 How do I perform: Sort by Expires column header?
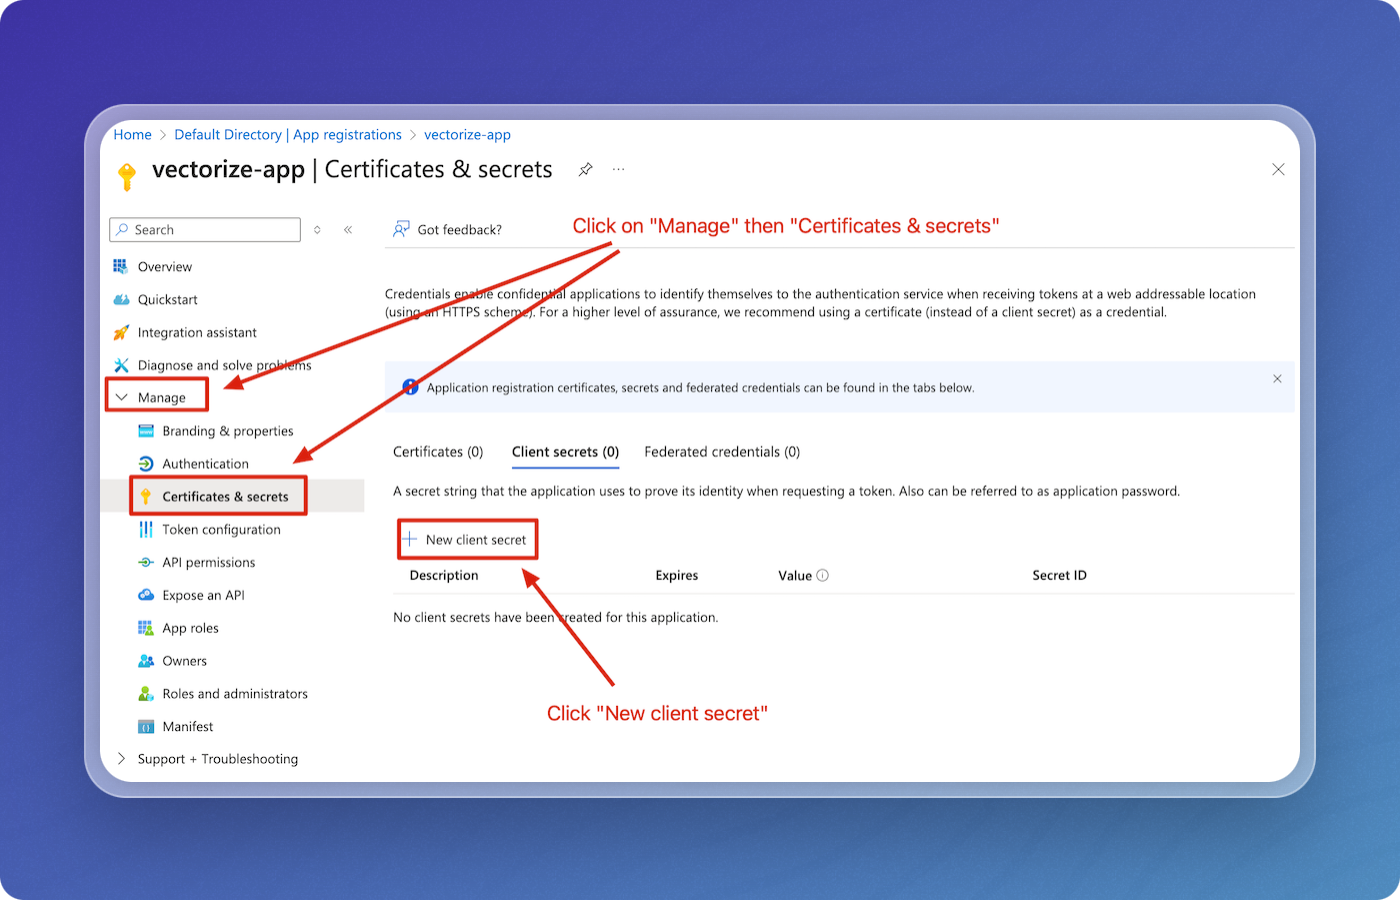coord(677,576)
